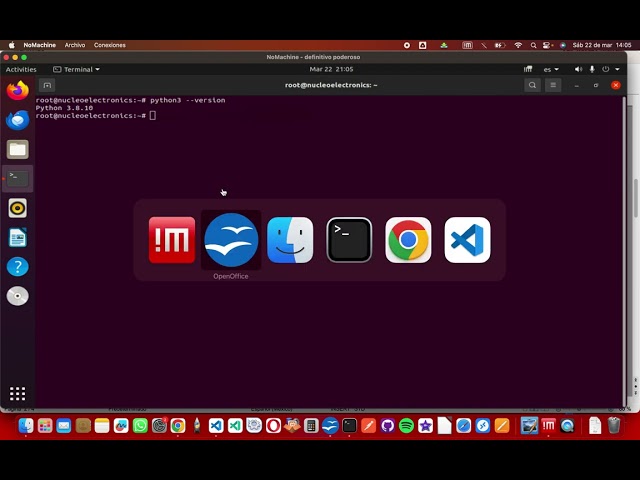
Task: Open the Conexiones menu
Action: (110, 45)
